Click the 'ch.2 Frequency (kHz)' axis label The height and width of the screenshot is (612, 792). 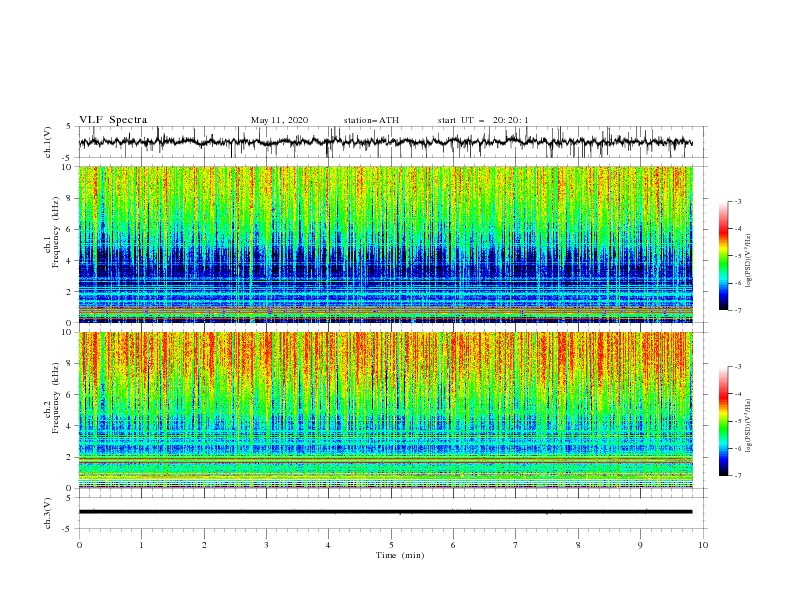(51, 398)
